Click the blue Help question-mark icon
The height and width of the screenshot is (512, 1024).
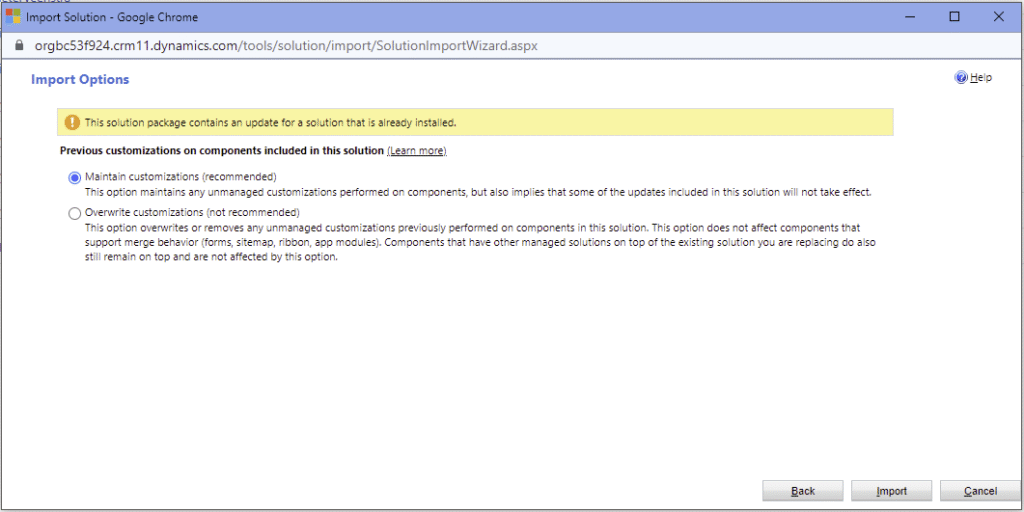[x=961, y=78]
